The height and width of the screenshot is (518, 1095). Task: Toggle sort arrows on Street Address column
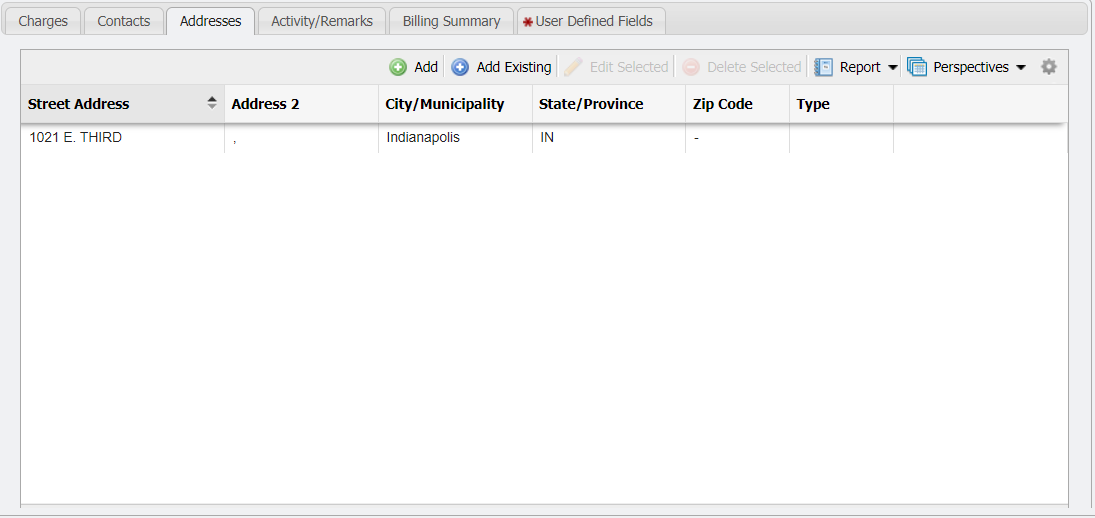[x=212, y=103]
